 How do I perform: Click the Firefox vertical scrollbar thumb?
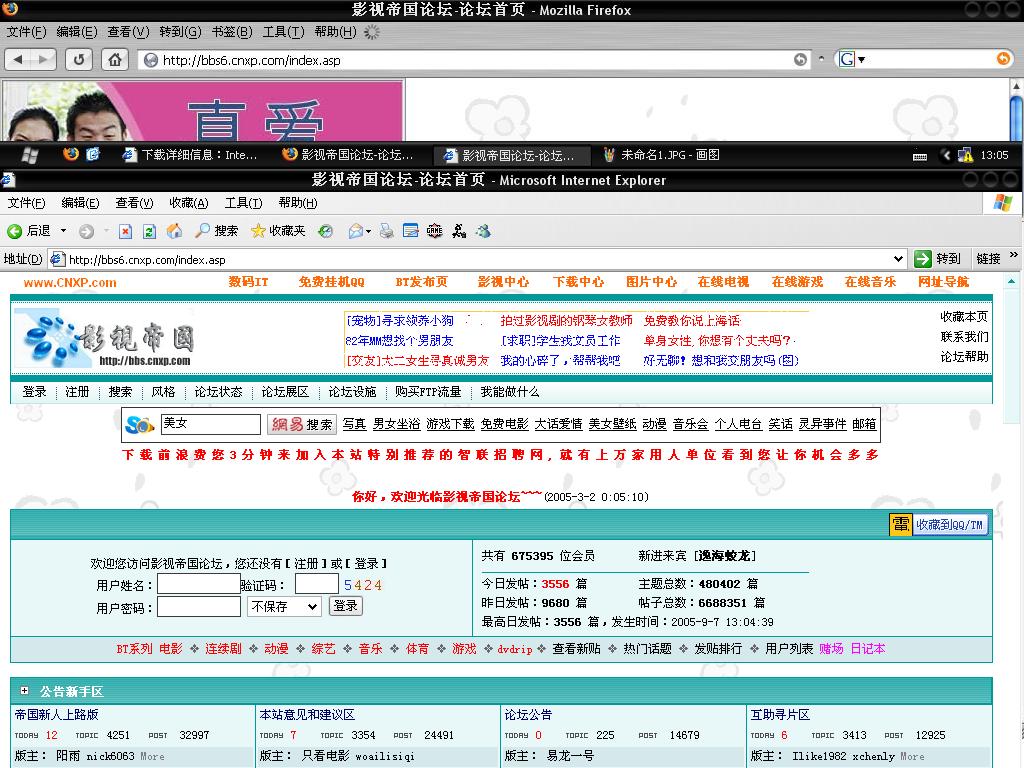point(1016,118)
